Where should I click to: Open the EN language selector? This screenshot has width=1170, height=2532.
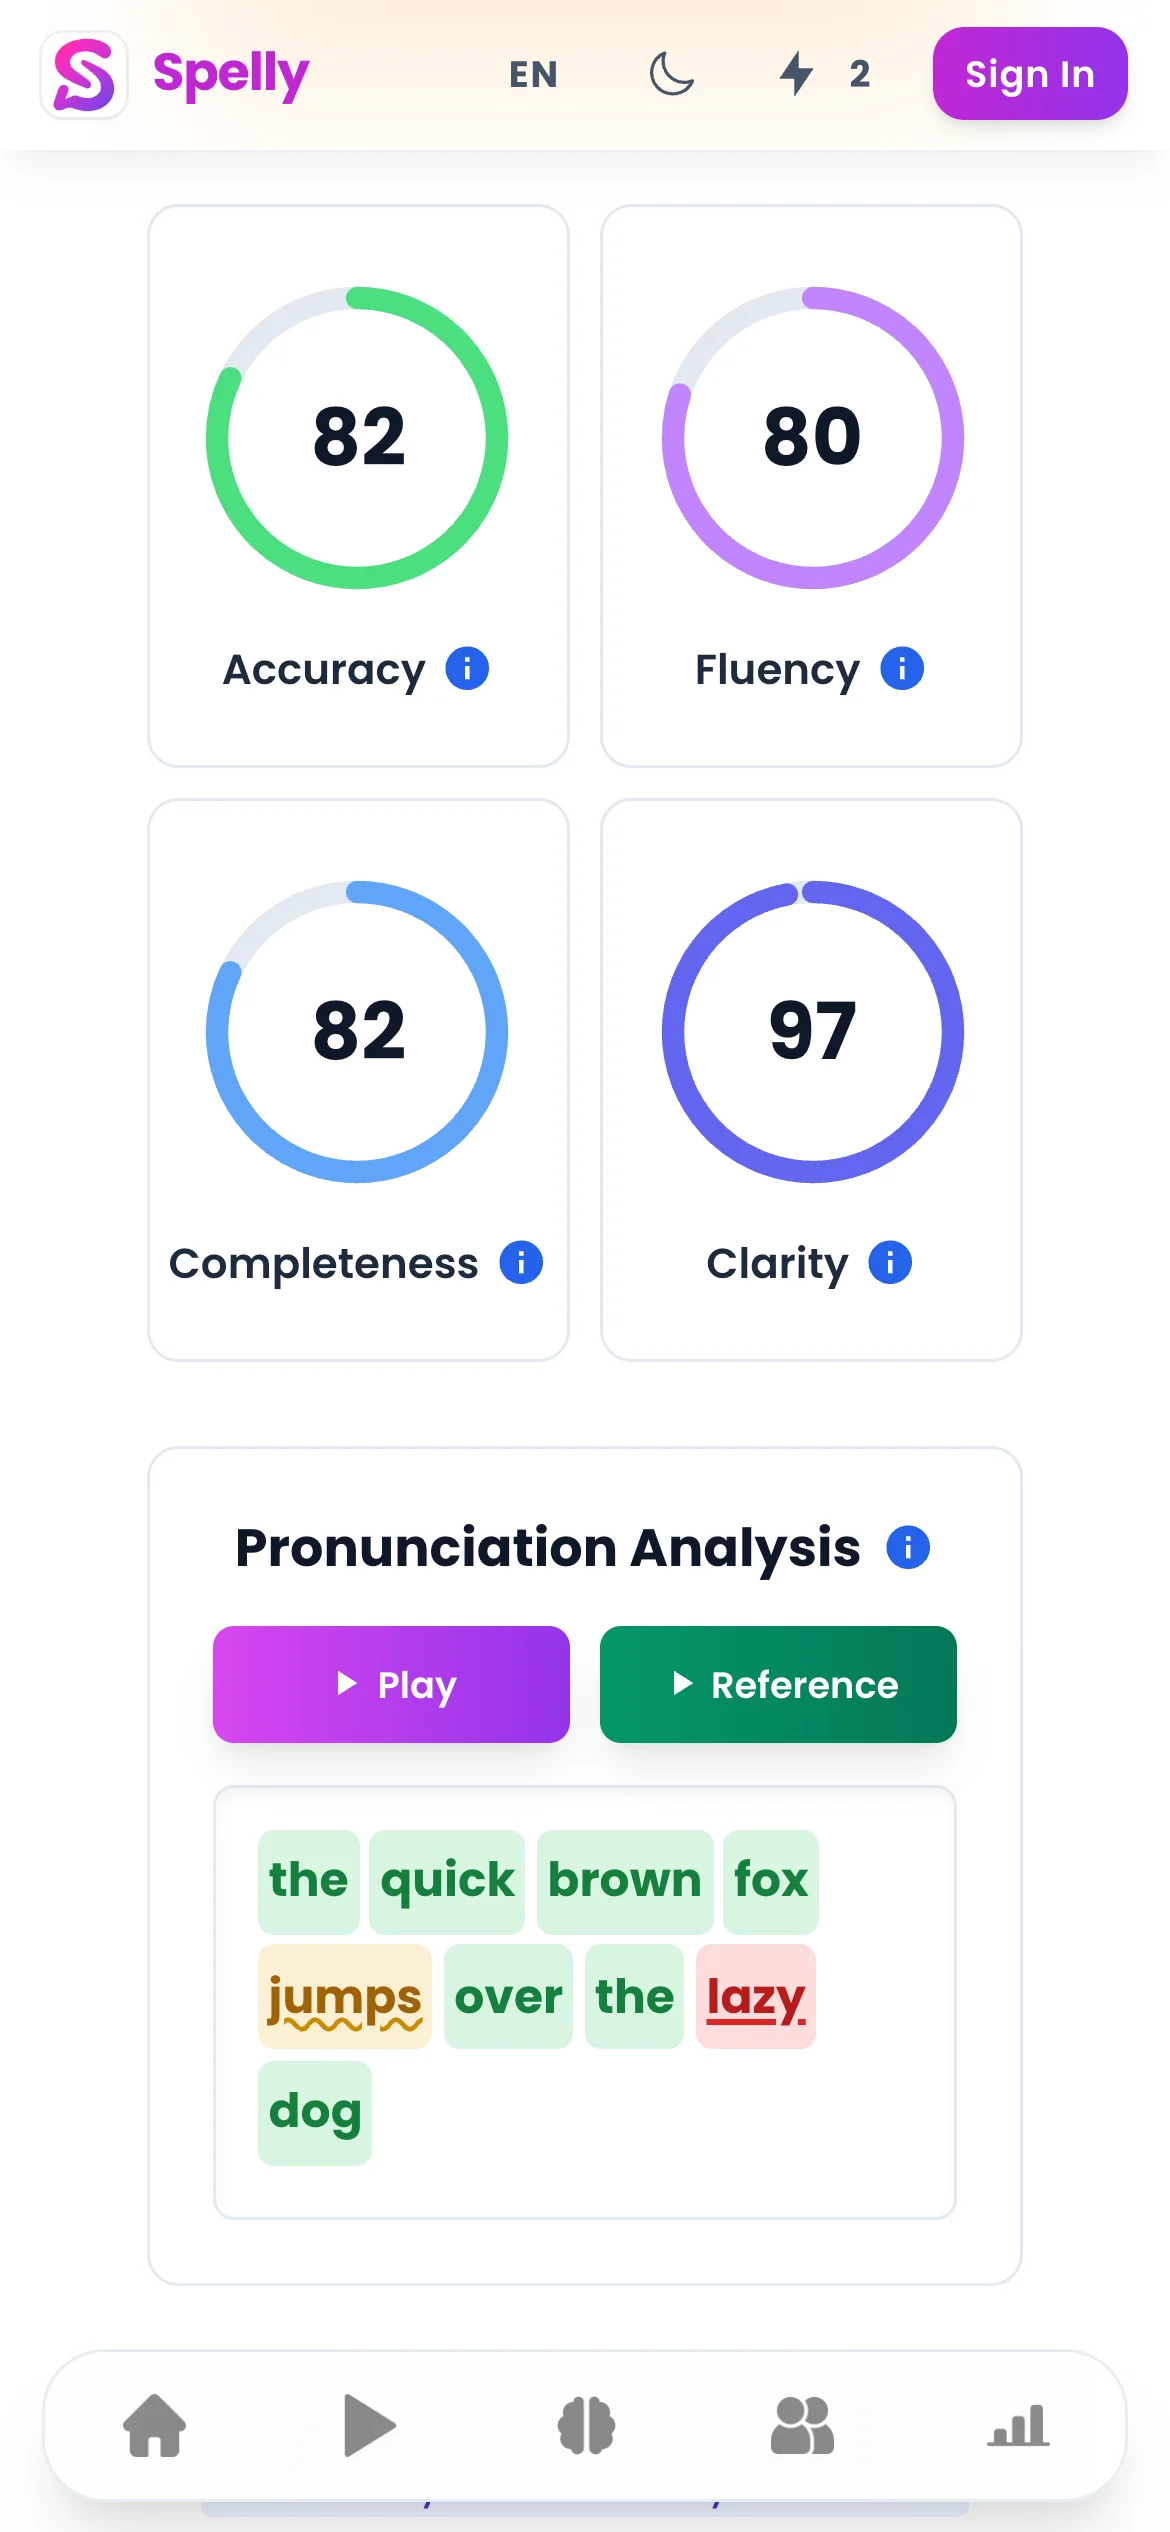533,74
